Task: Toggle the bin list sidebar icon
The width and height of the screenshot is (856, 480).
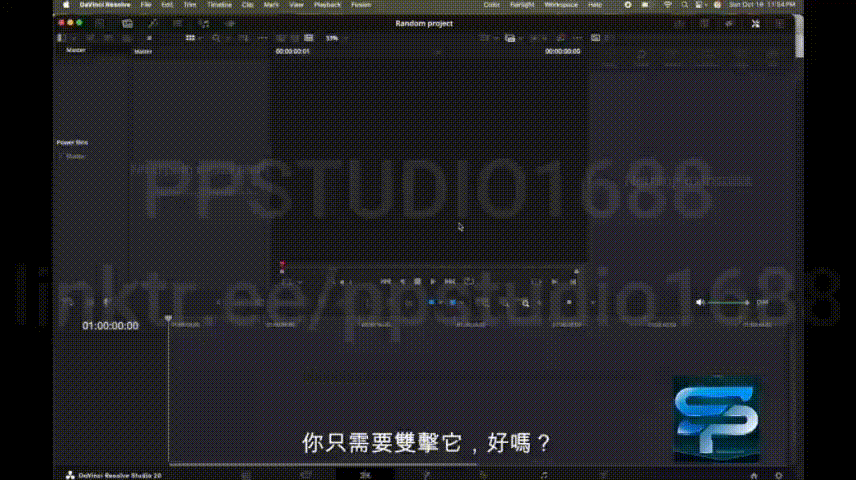Action: (x=62, y=38)
